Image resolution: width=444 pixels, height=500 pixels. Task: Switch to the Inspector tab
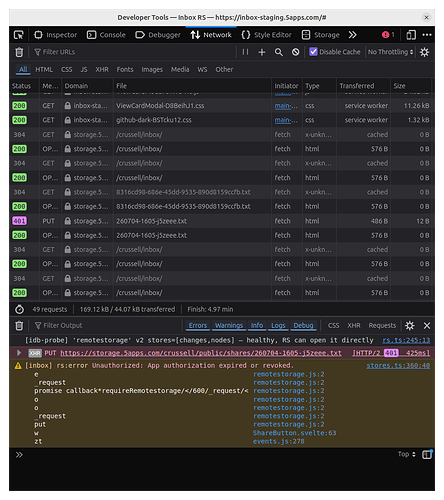point(55,35)
